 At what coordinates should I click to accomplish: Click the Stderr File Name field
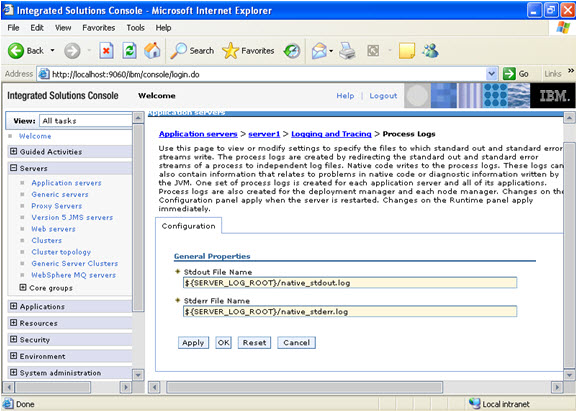click(x=350, y=311)
